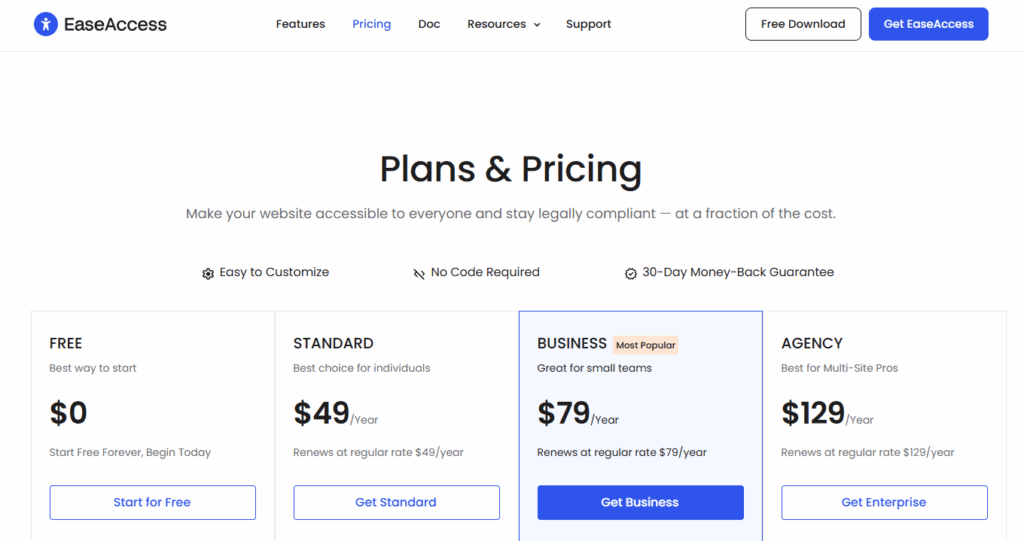Expand the Resources dropdown chevron
This screenshot has height=541, width=1024.
537,25
